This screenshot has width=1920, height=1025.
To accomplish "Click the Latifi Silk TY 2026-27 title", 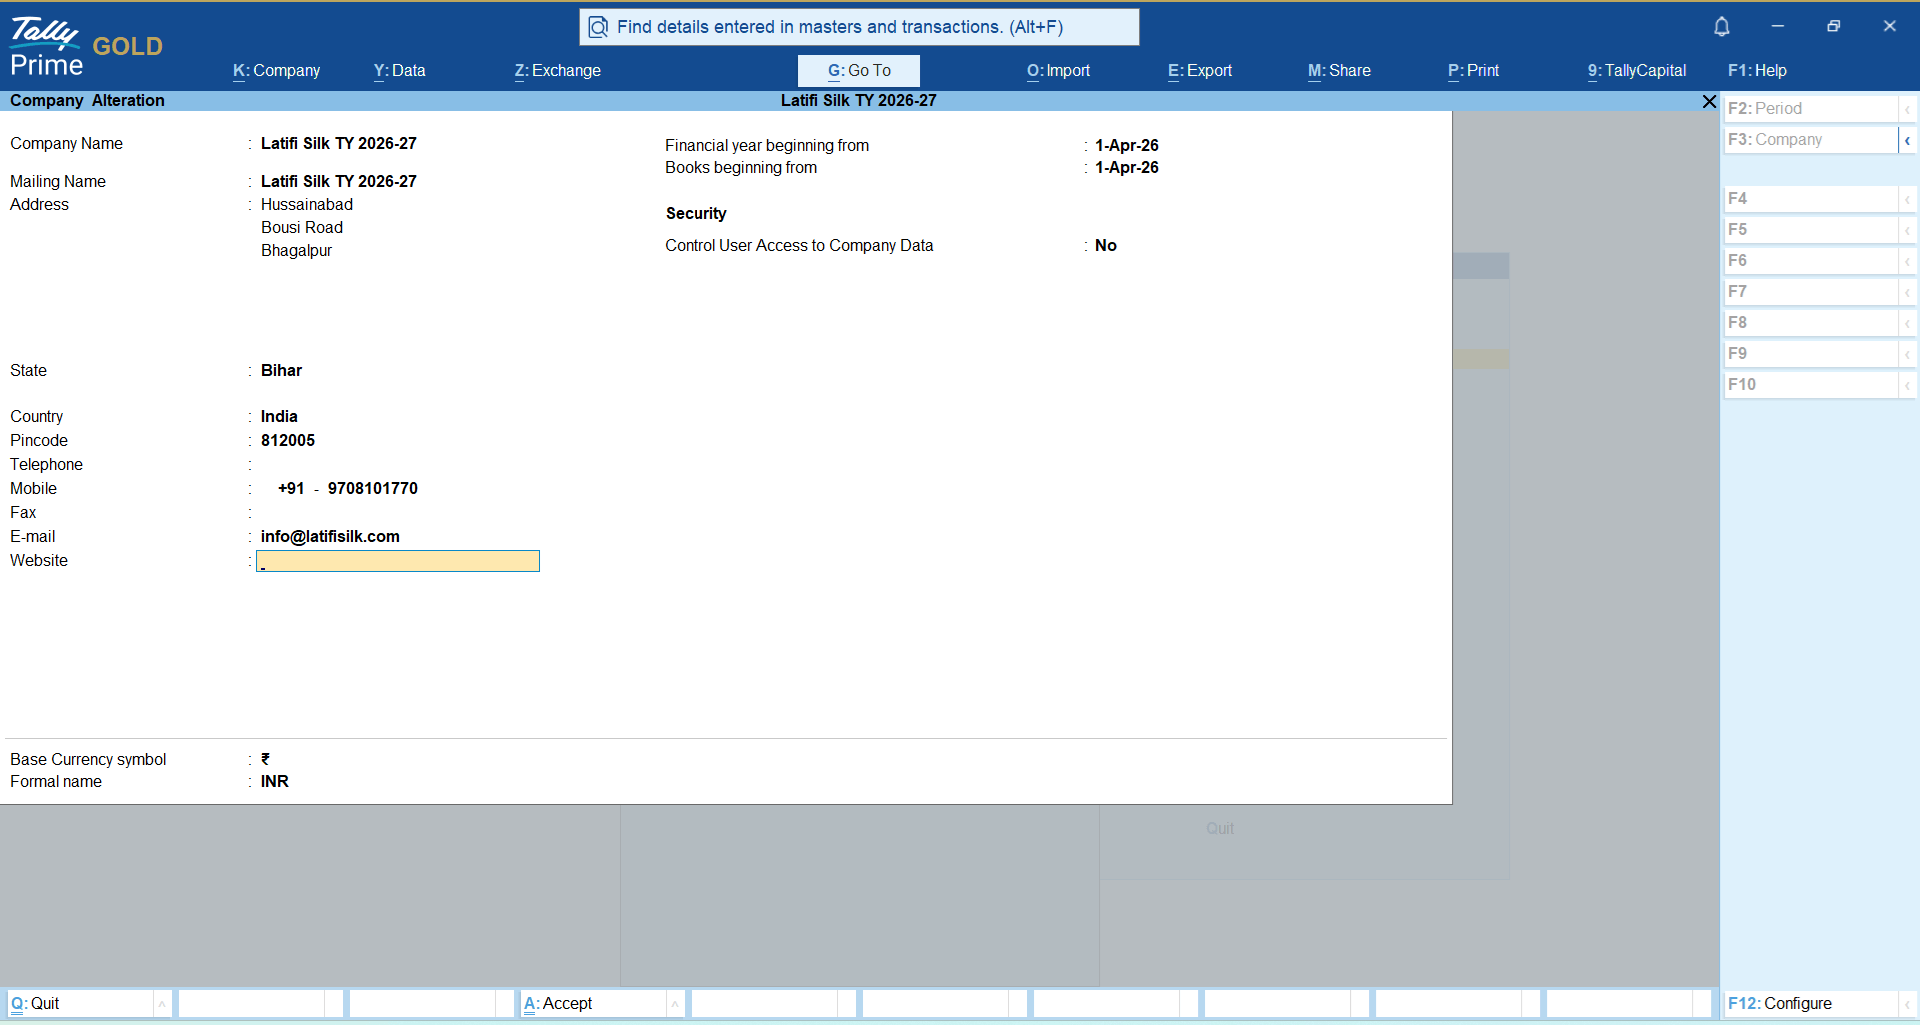I will tap(859, 101).
